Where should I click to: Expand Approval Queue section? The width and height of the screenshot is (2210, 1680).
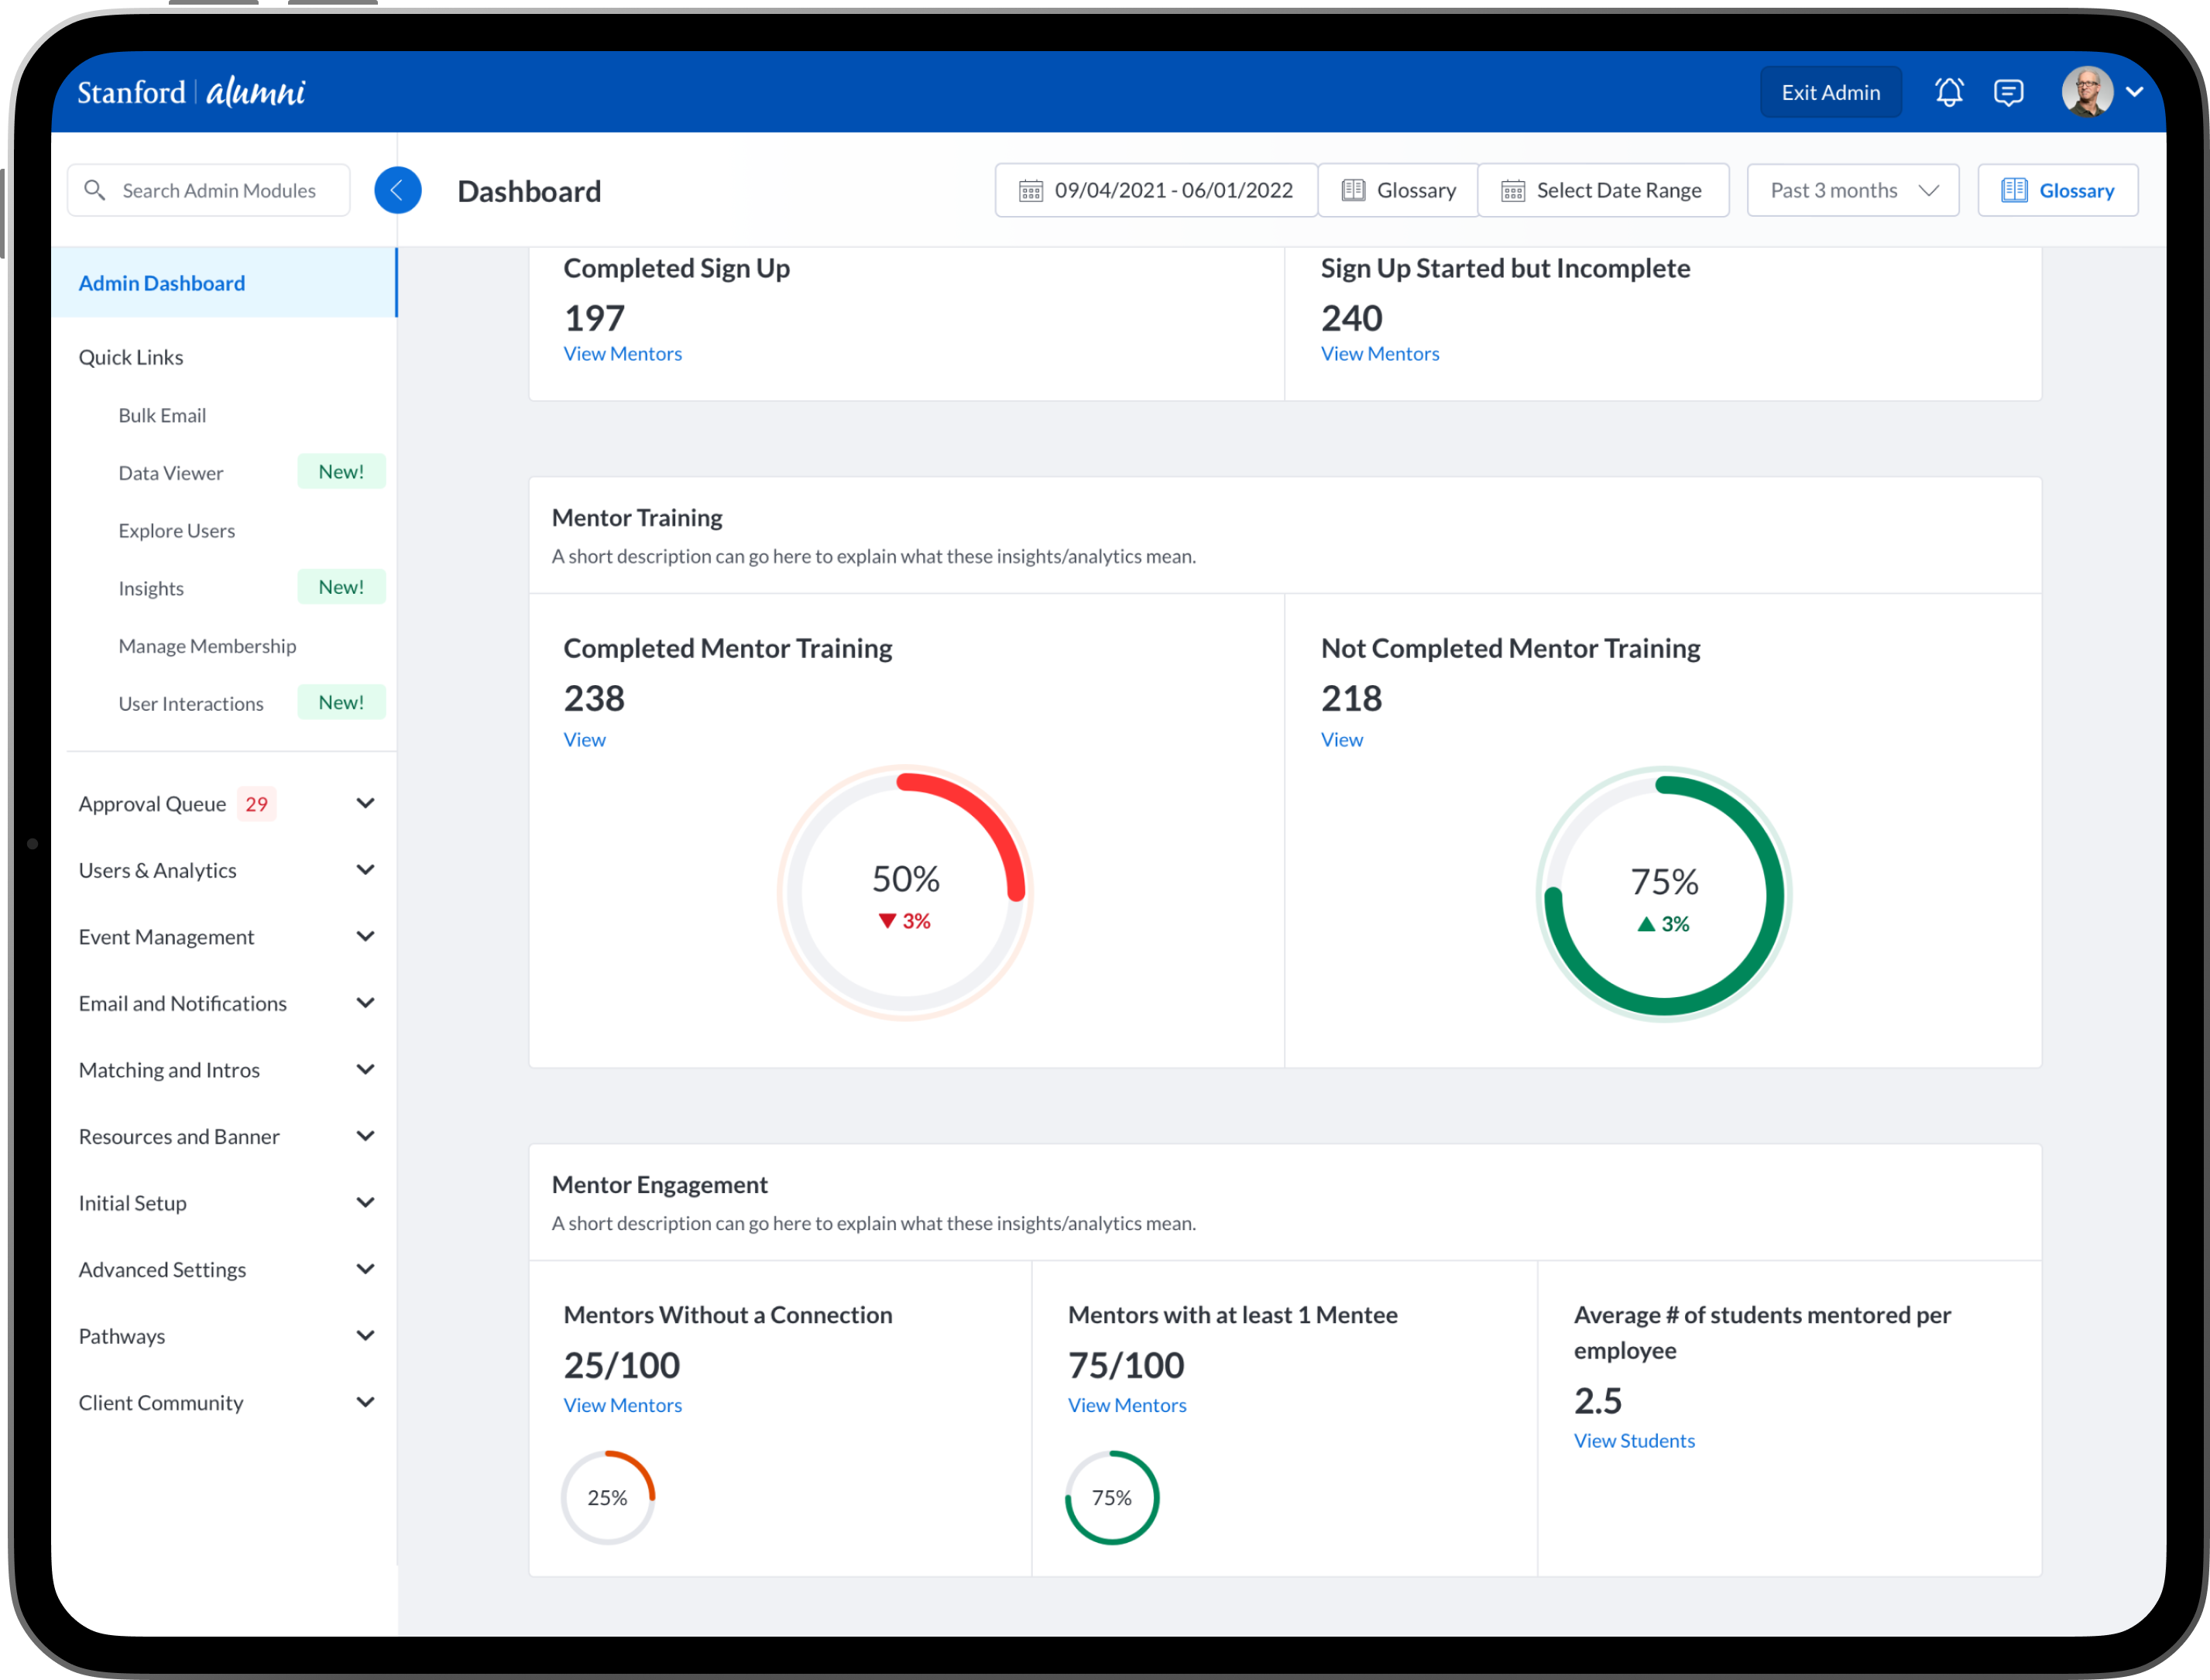[365, 803]
